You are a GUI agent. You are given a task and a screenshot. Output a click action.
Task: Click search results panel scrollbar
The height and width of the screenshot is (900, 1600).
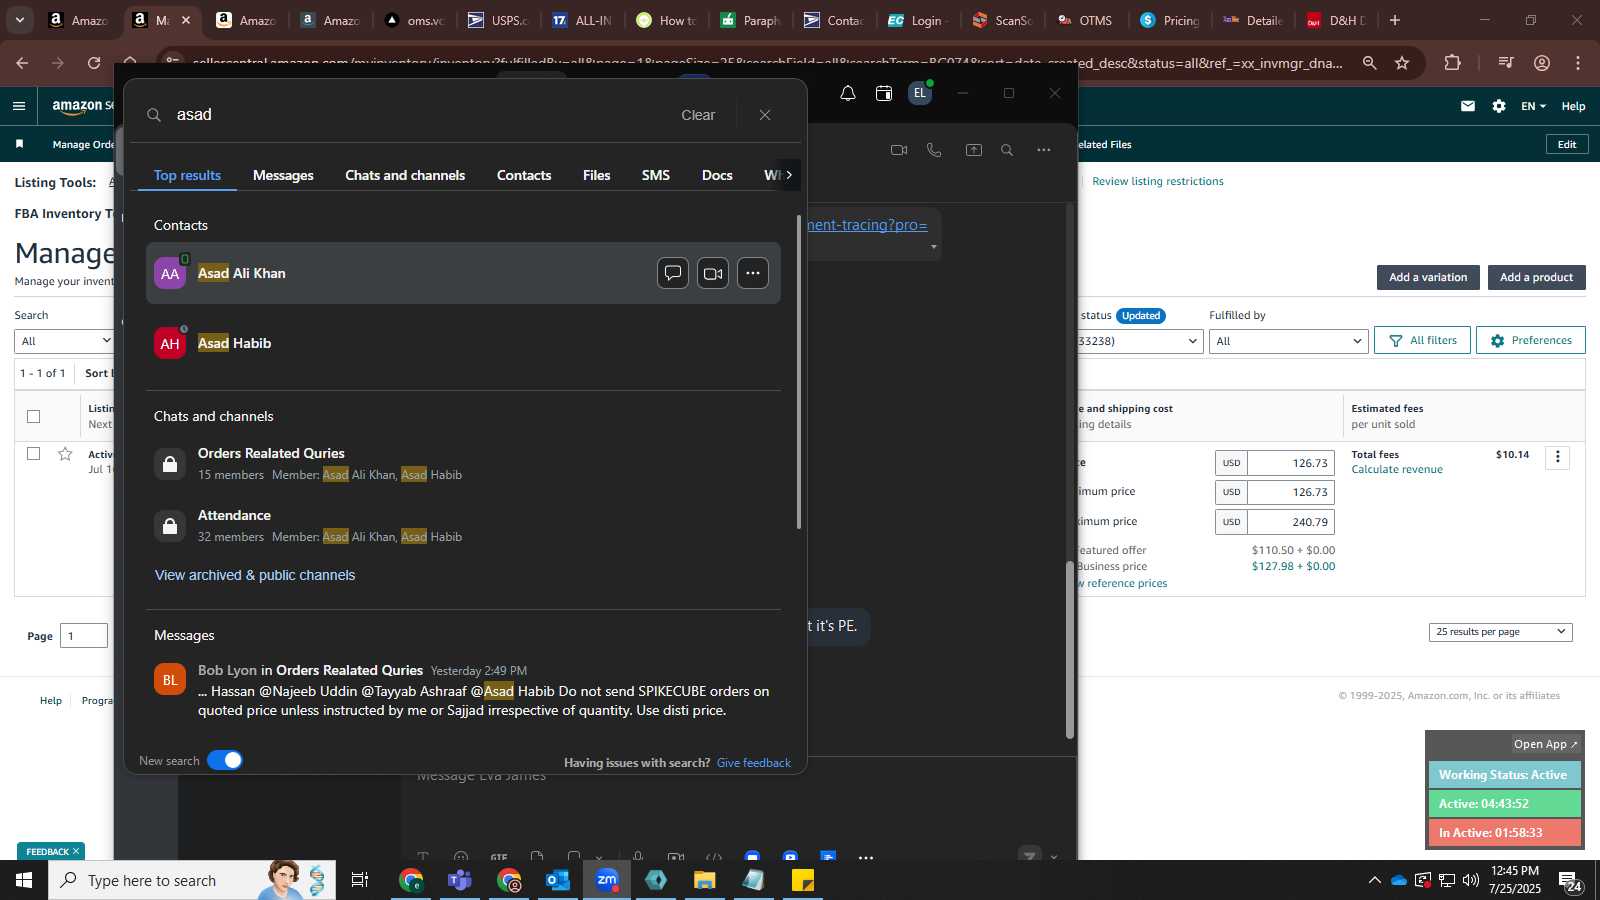(798, 372)
